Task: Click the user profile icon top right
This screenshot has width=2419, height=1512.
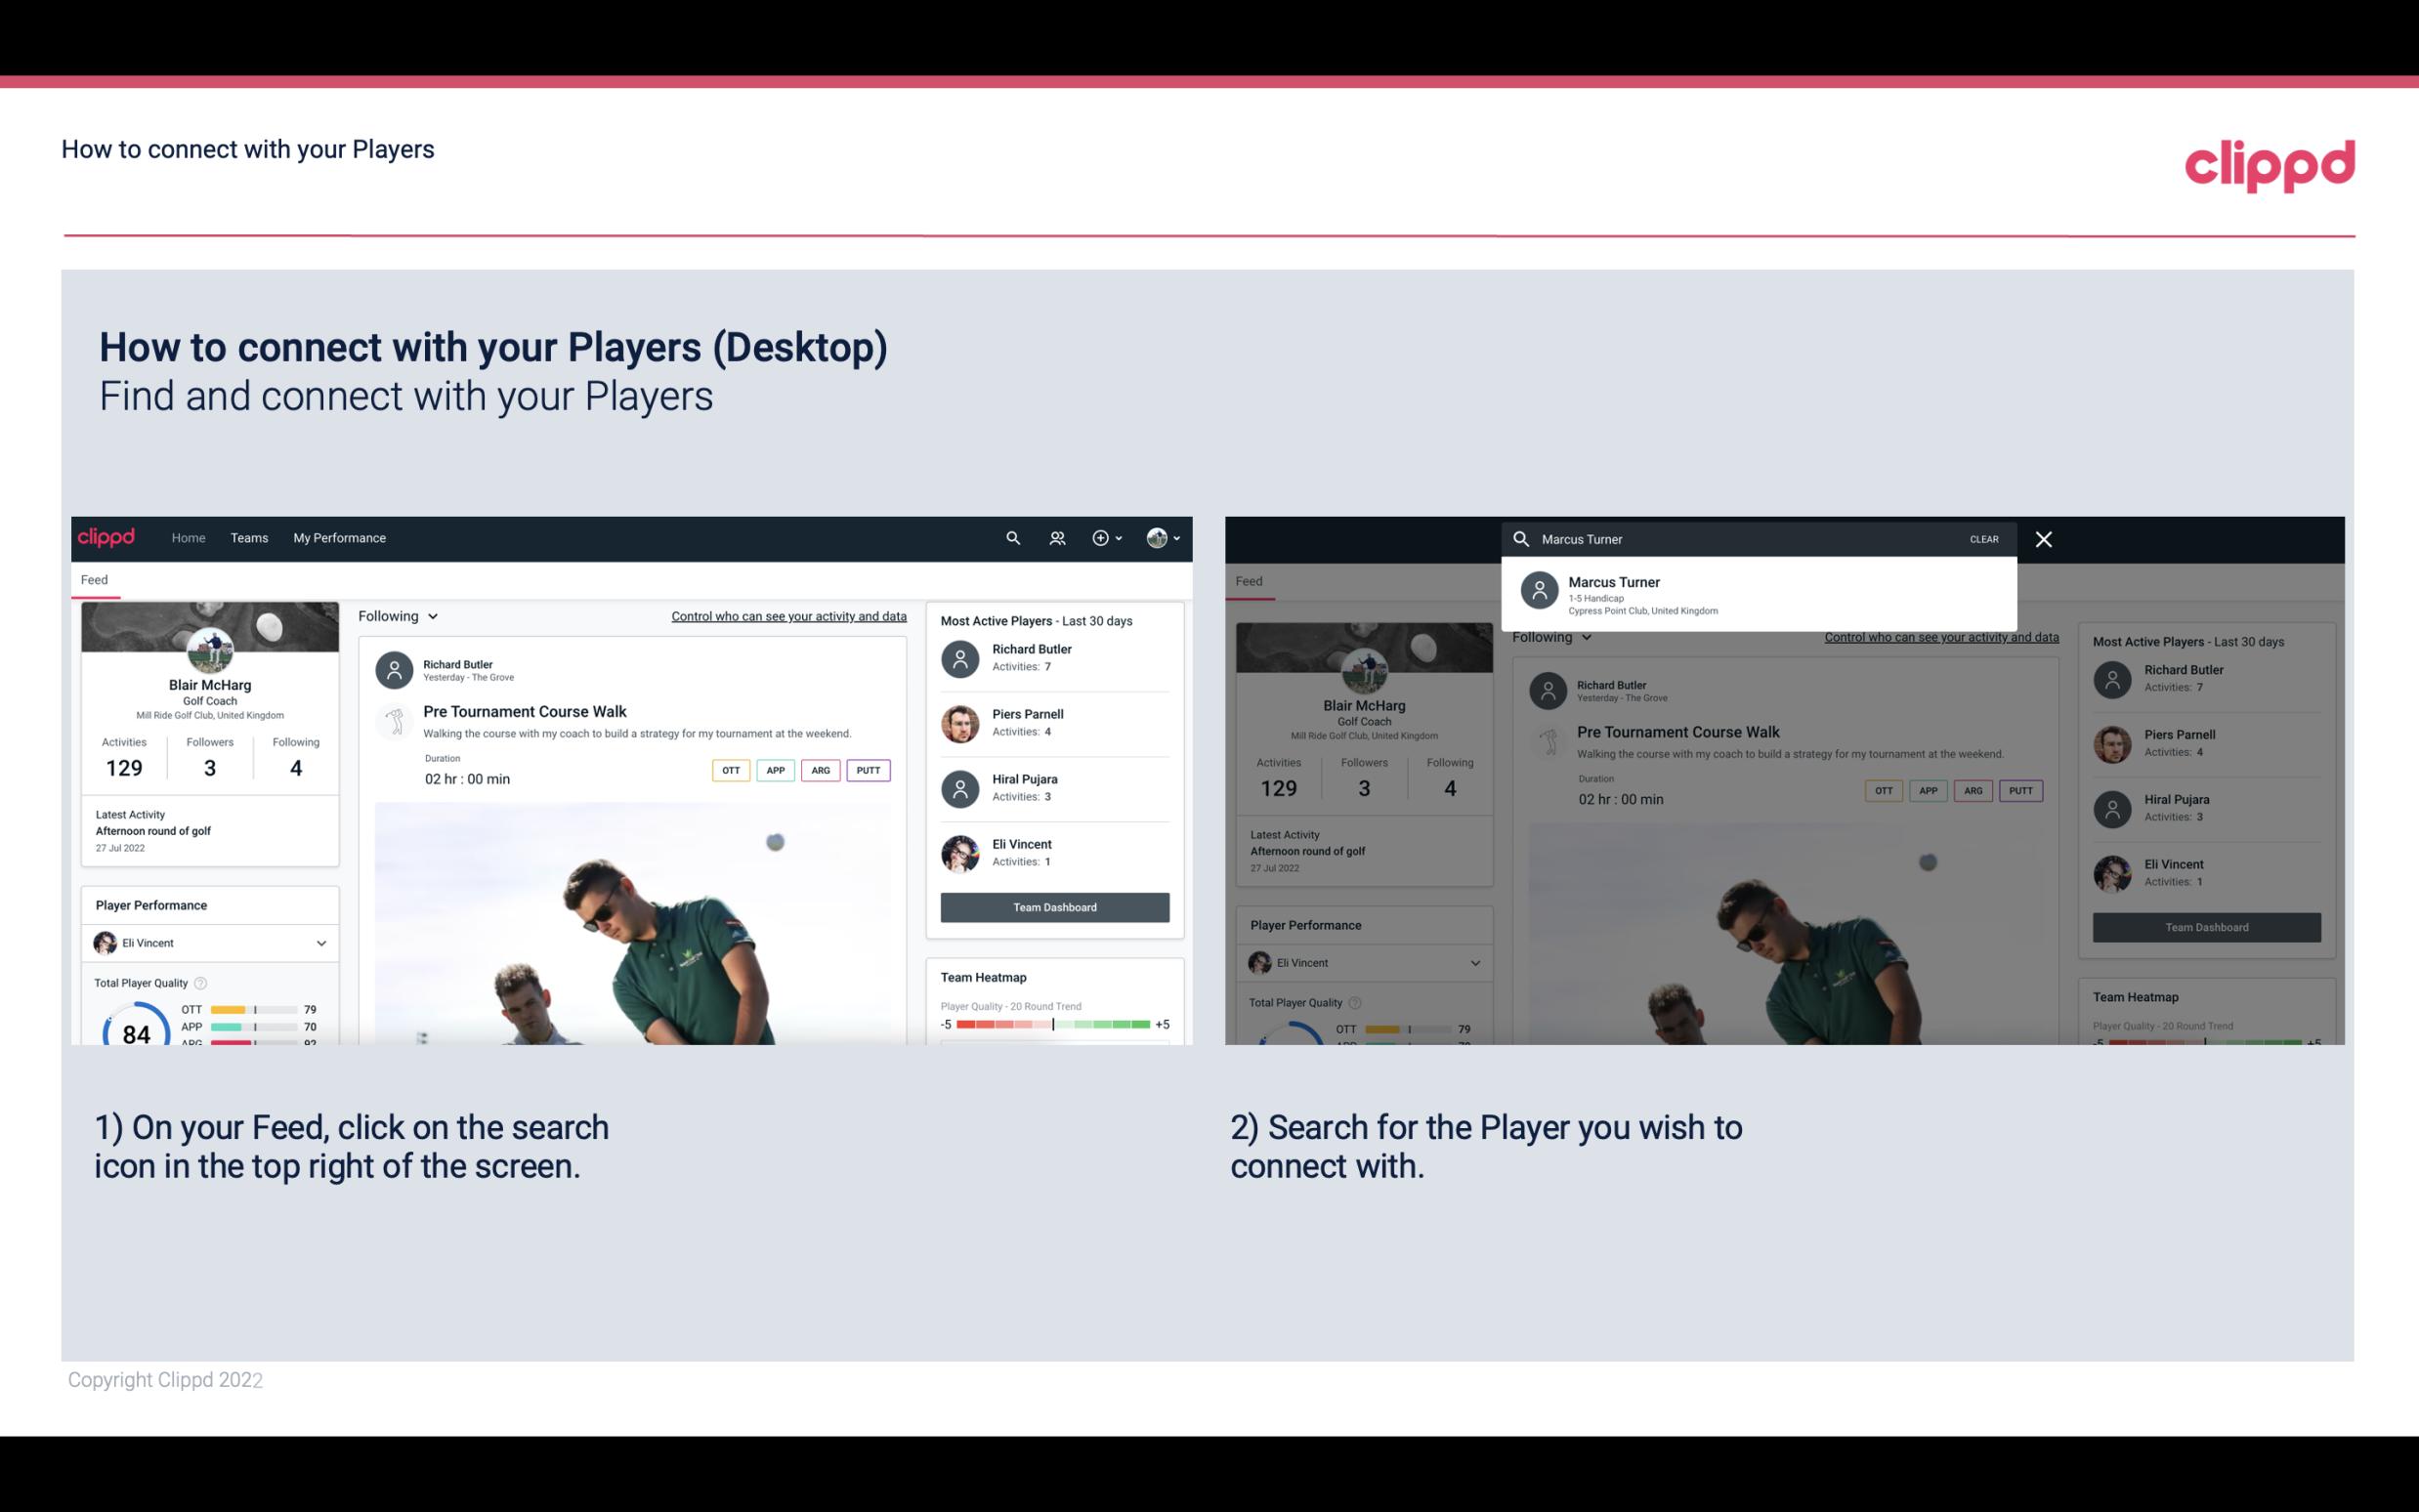Action: coord(1155,536)
